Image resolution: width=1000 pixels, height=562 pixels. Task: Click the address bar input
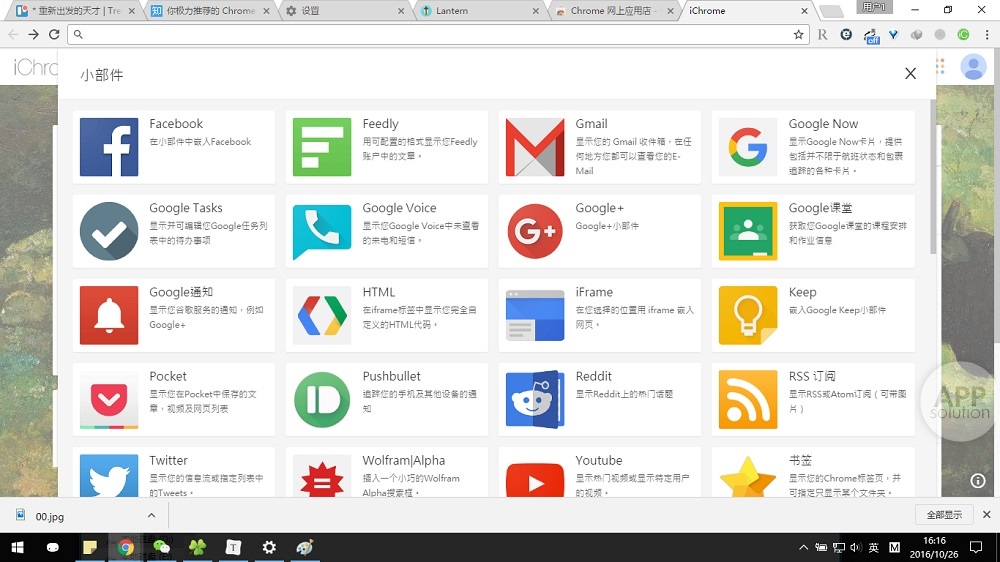click(x=439, y=34)
